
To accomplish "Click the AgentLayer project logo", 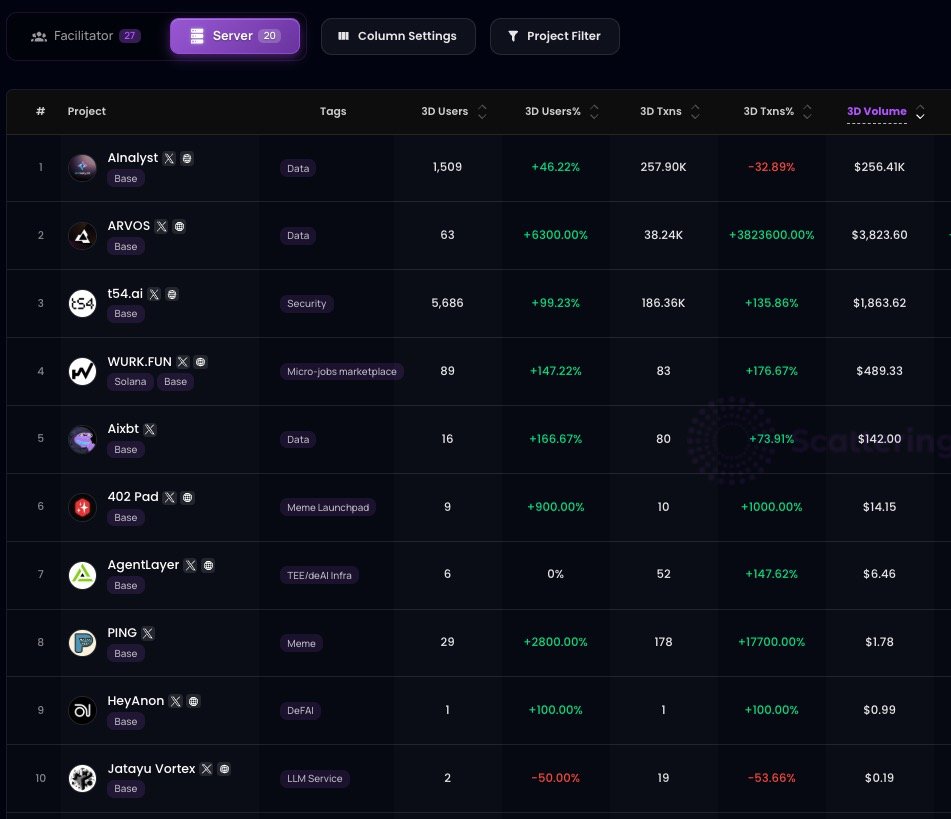I will (82, 575).
